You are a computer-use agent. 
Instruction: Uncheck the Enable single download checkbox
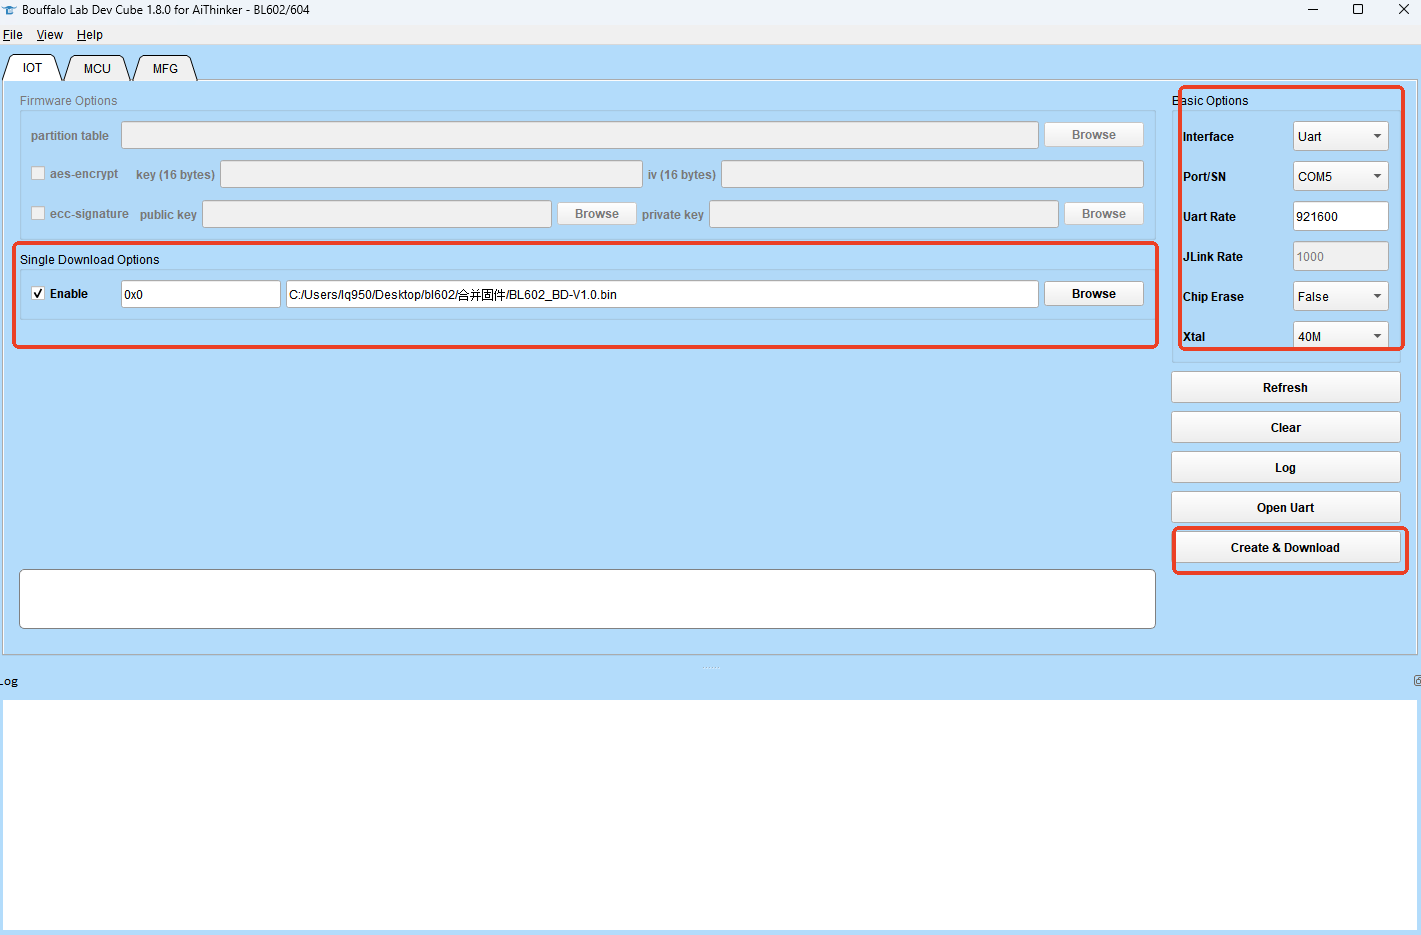pos(38,294)
